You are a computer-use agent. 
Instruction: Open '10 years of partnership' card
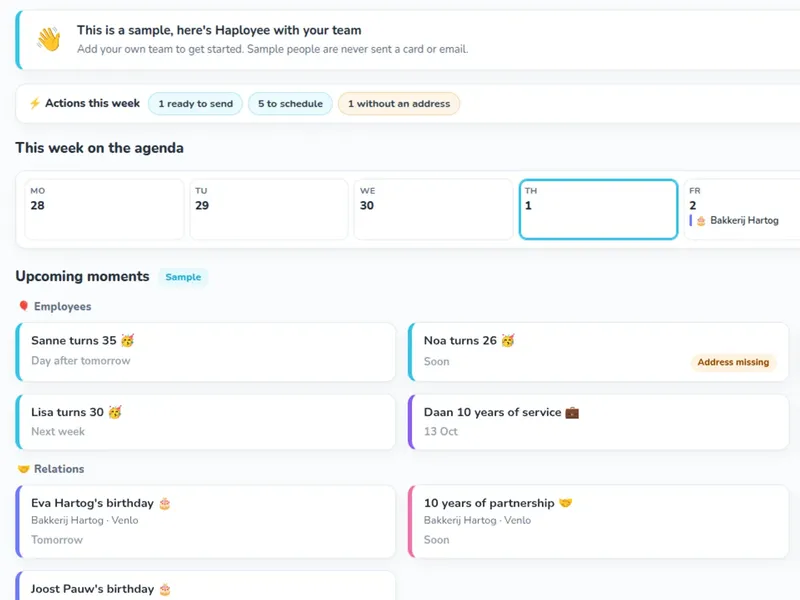coord(598,521)
